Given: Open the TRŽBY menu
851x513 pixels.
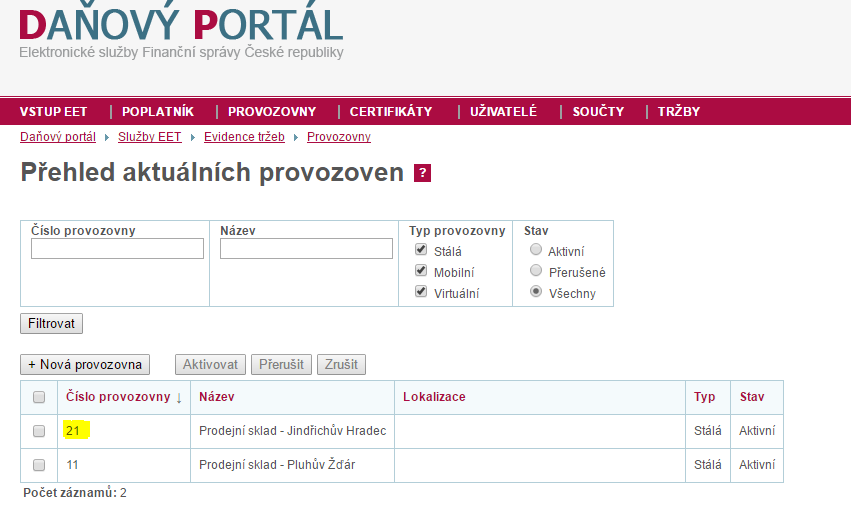Looking at the screenshot, I should click(x=678, y=111).
